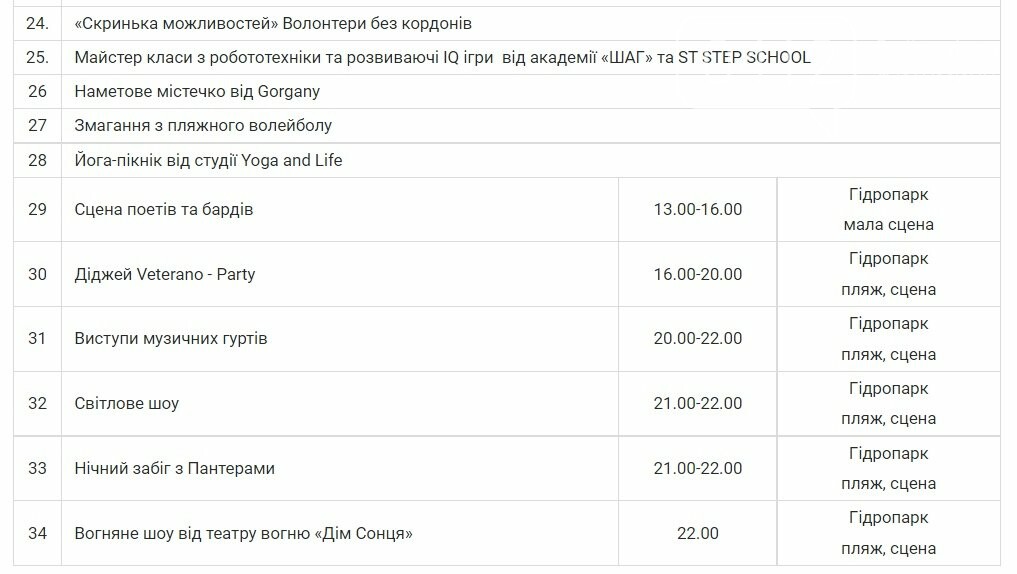
Task: Select the Діджей Veterano - Party cell
Action: pyautogui.click(x=165, y=274)
